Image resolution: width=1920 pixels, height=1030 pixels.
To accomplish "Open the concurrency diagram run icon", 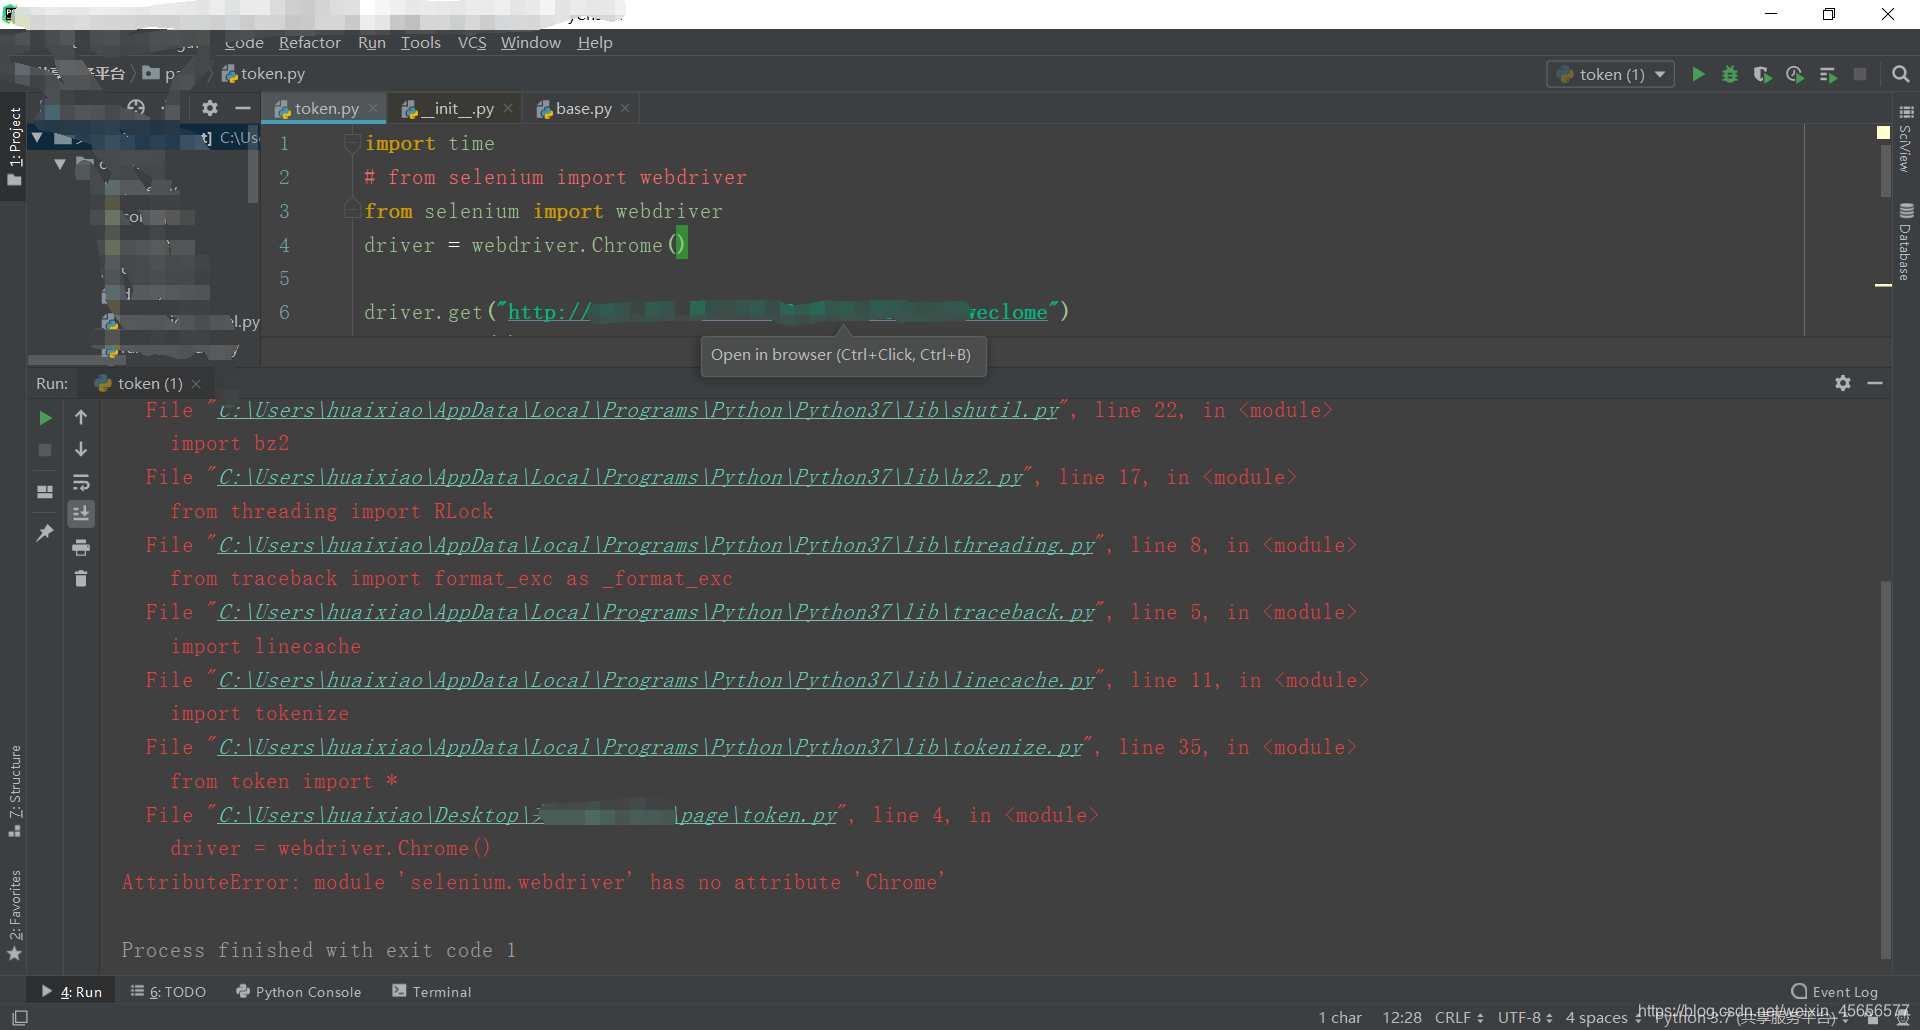I will [x=1828, y=74].
